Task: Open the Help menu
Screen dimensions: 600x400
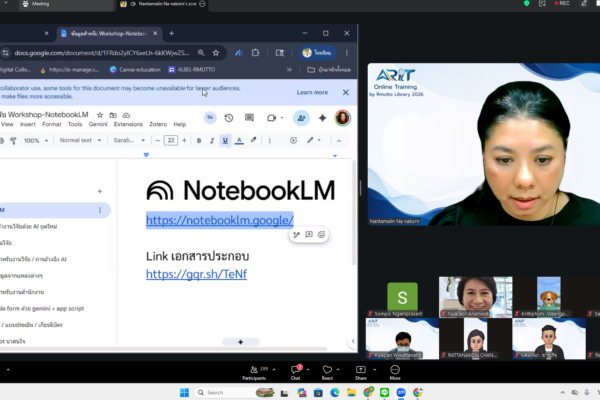Action: (179, 124)
